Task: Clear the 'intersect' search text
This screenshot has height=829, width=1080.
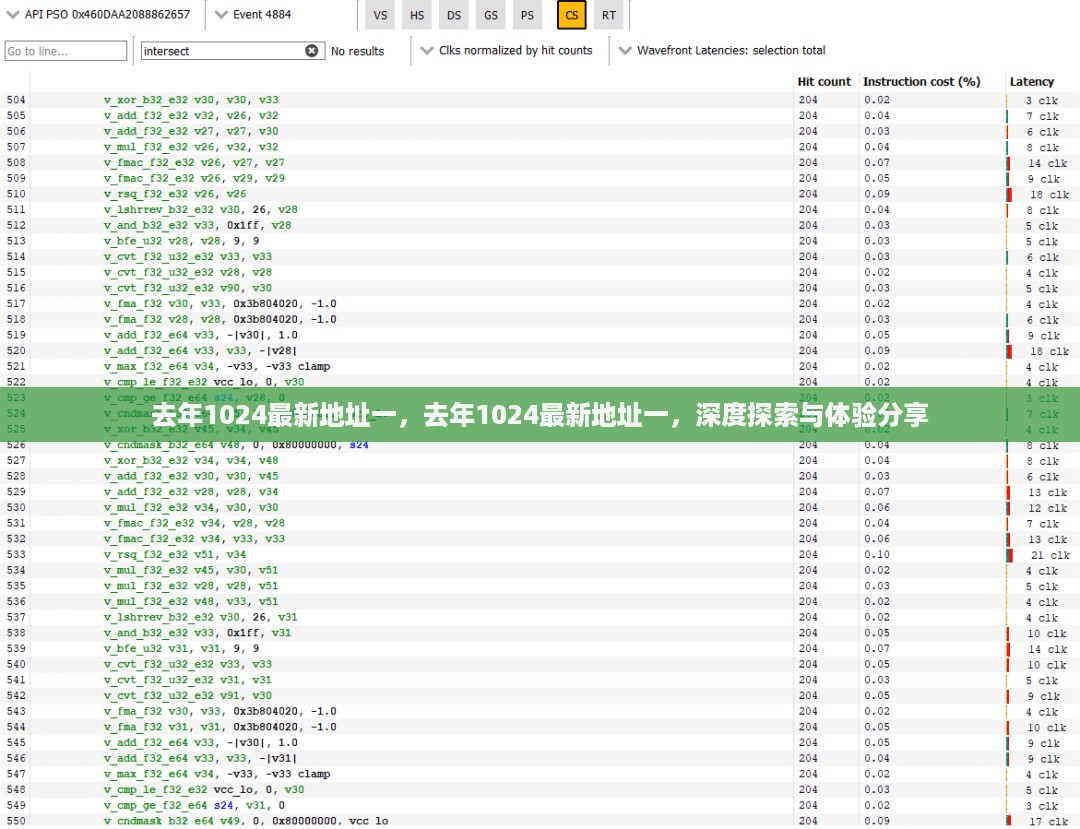Action: 312,51
